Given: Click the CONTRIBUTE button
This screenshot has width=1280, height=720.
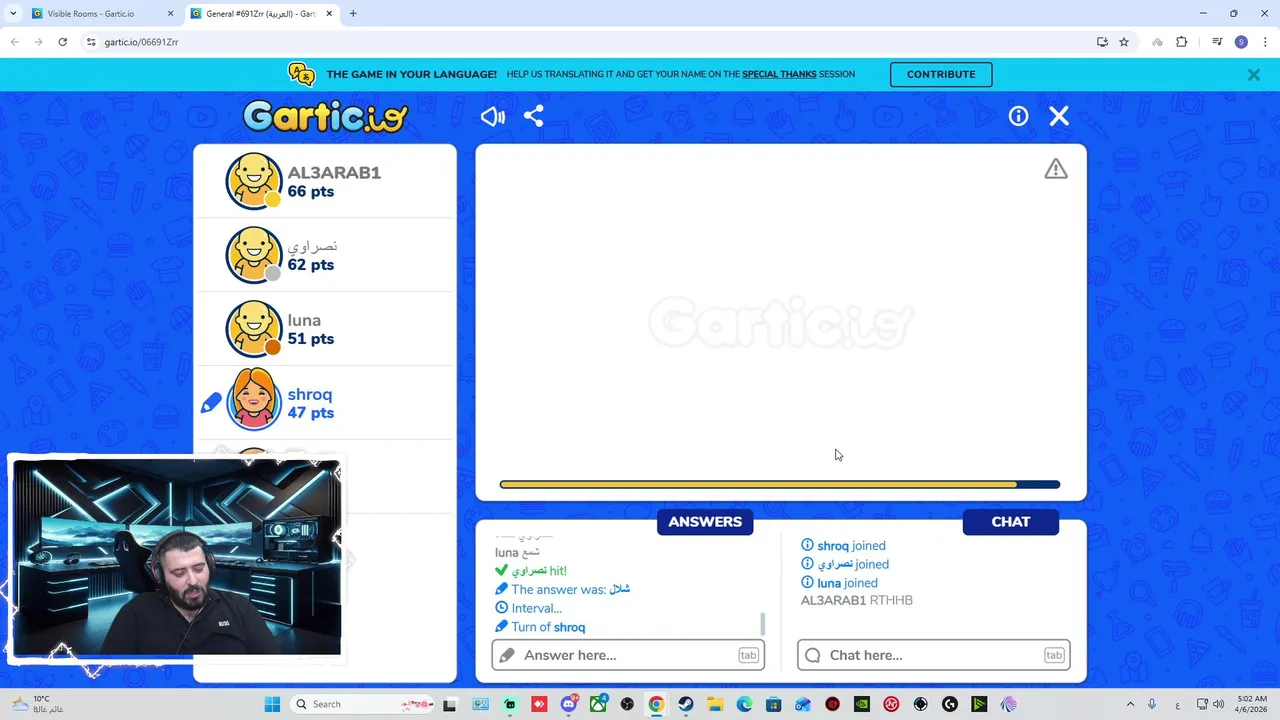Looking at the screenshot, I should 941,74.
